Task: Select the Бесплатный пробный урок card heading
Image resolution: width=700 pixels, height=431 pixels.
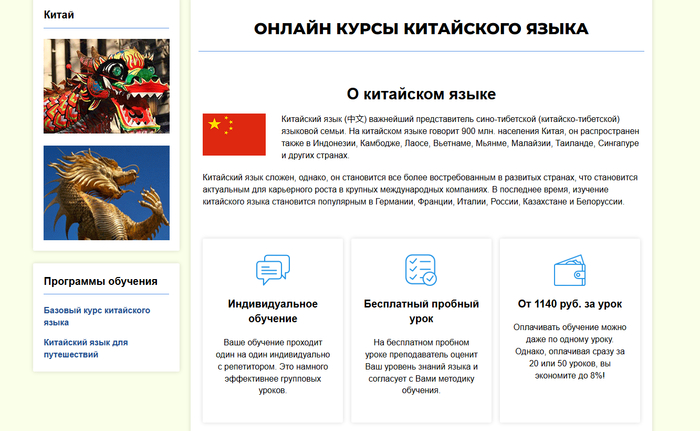Action: [420, 310]
